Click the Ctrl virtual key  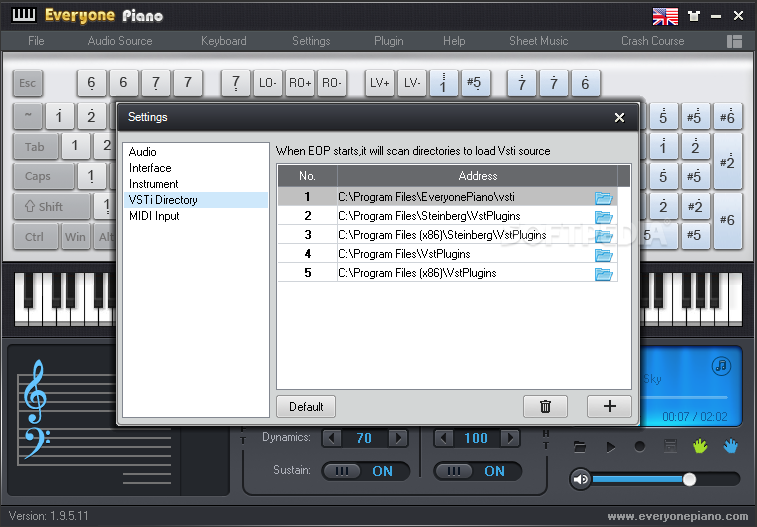[x=35, y=236]
